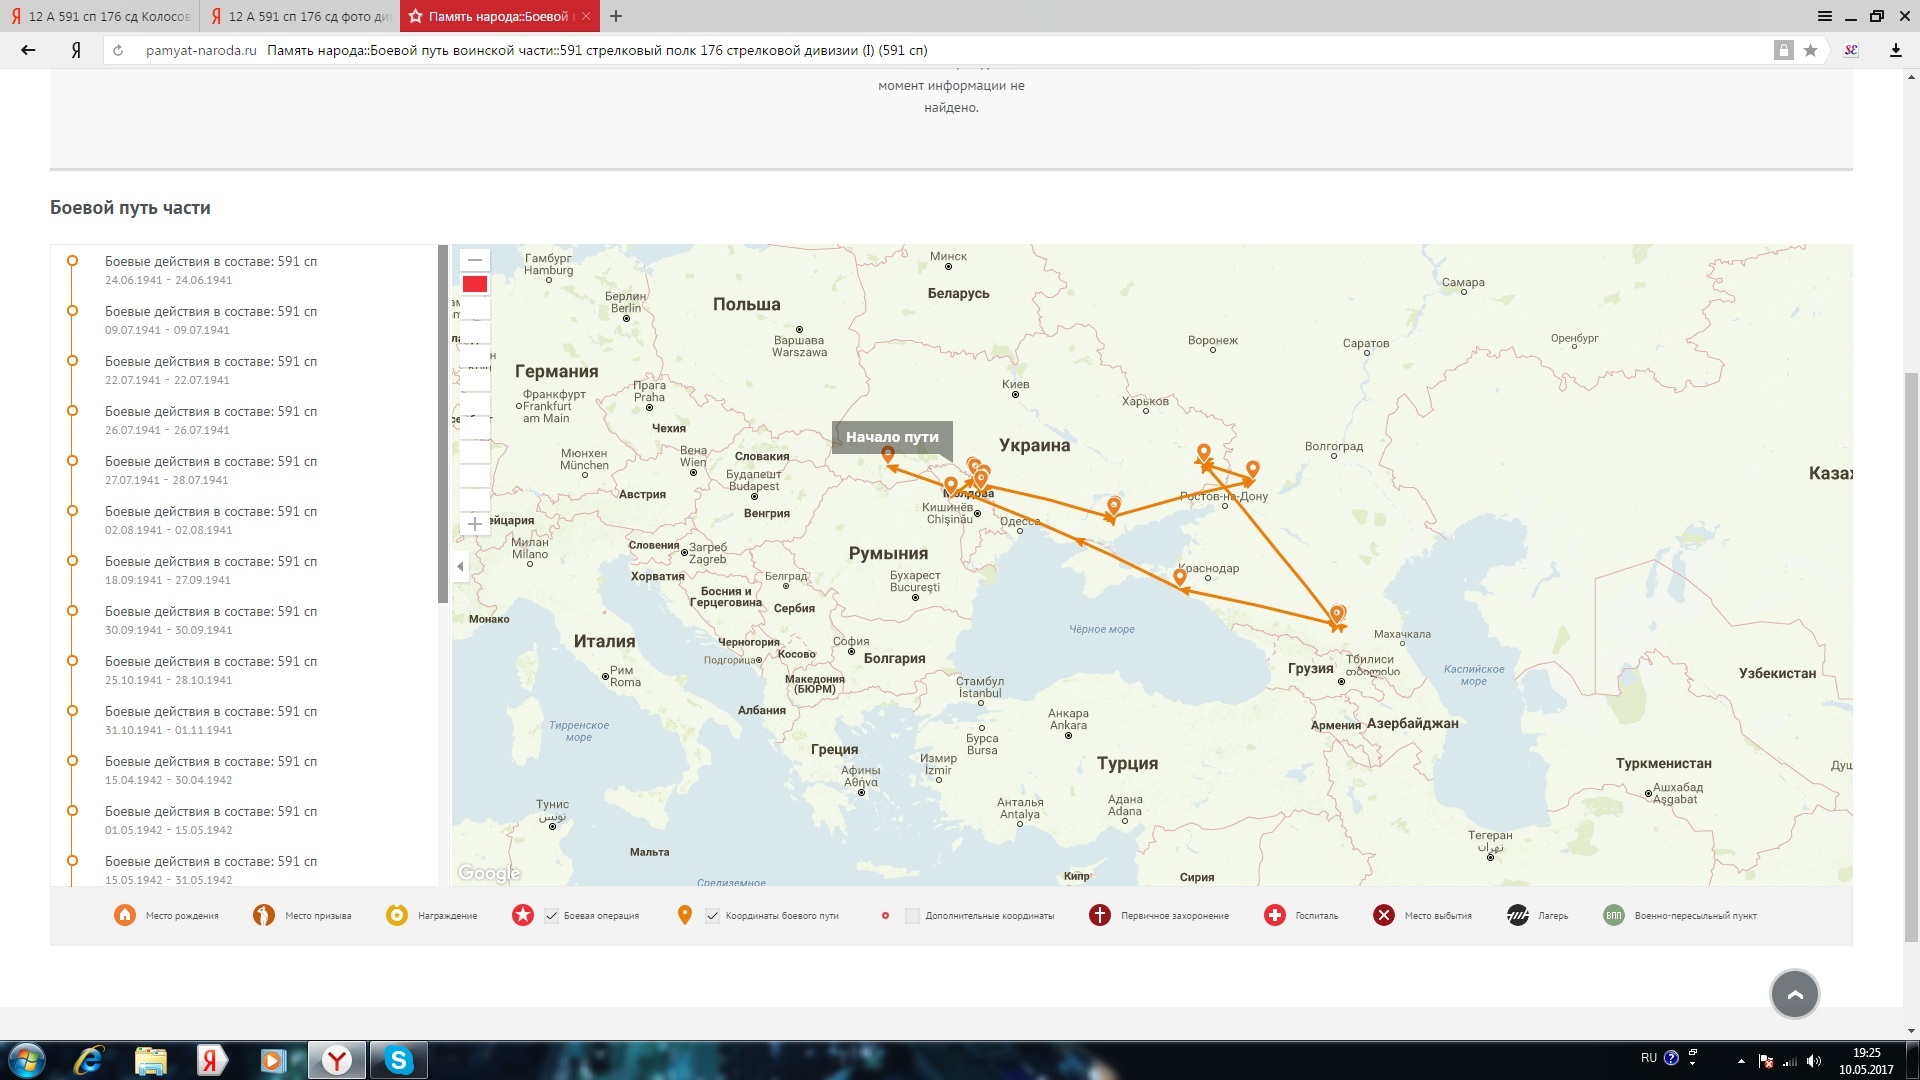The height and width of the screenshot is (1080, 1920).
Task: Collapse the side list with the left arrow
Action: [460, 567]
